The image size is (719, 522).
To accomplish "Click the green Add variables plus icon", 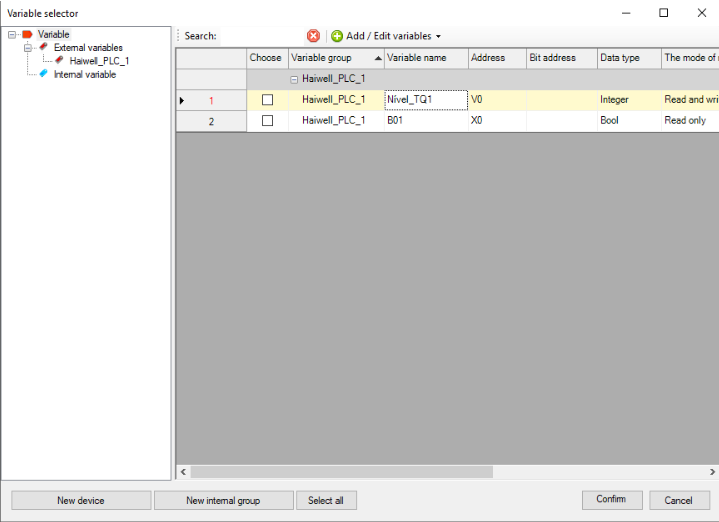I will tap(337, 36).
